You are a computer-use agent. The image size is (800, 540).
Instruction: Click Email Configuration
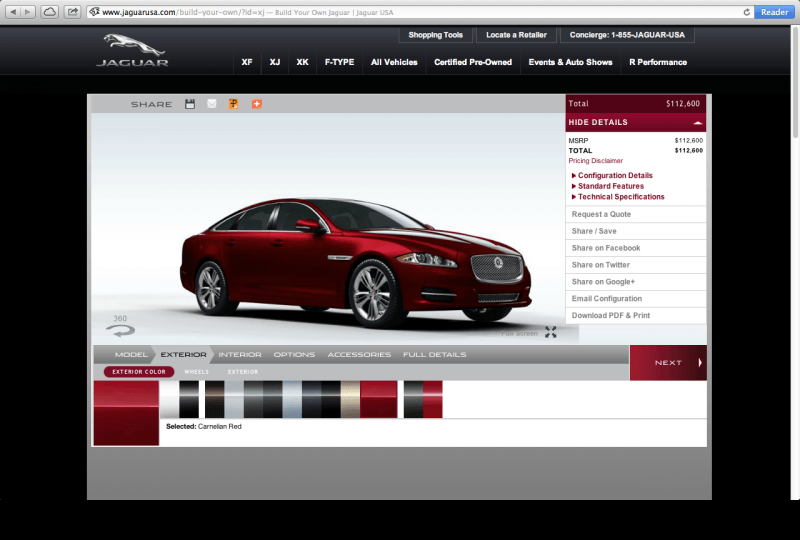(636, 299)
